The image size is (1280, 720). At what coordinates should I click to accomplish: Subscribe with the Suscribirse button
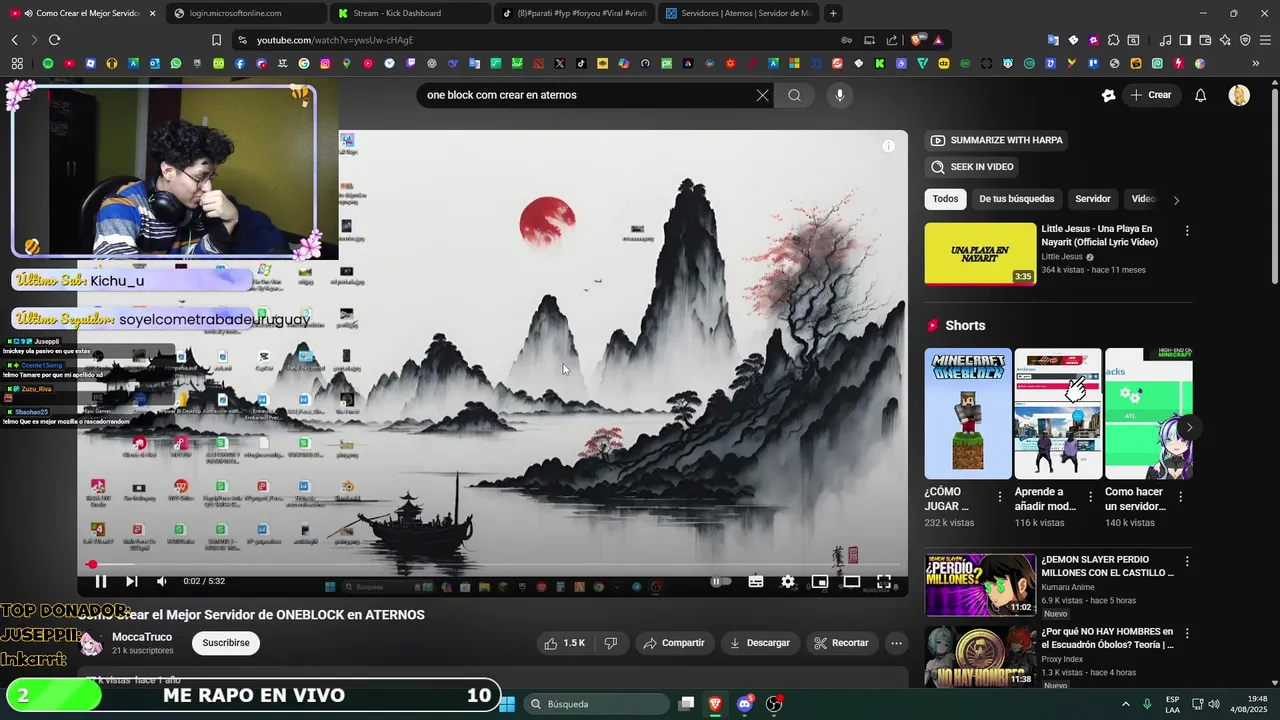[226, 643]
